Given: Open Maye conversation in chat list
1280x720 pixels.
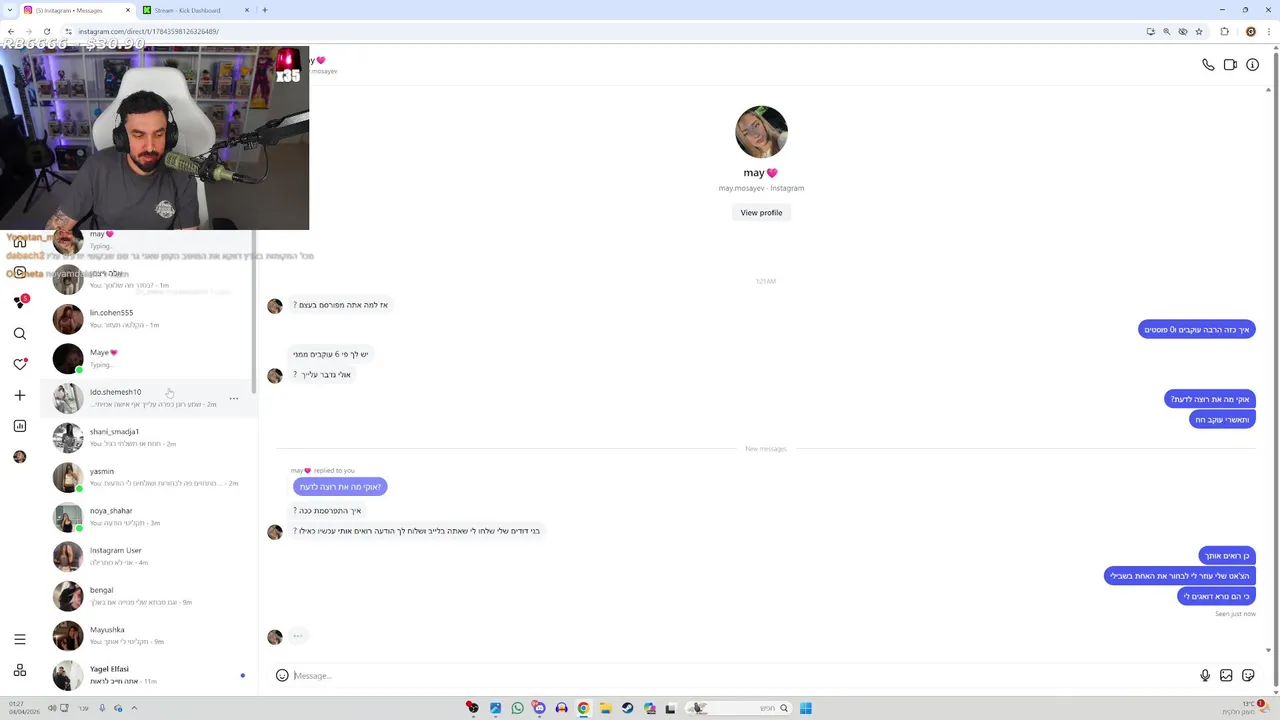Looking at the screenshot, I should (x=148, y=358).
